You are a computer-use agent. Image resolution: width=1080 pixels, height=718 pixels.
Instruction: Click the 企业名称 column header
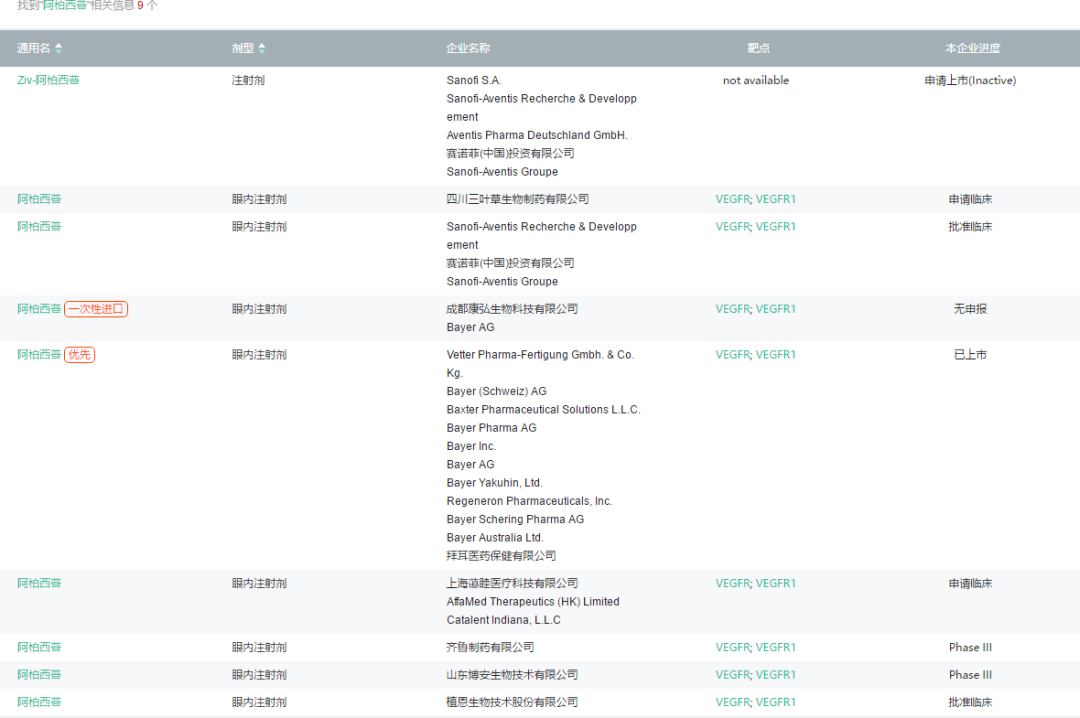(x=468, y=48)
